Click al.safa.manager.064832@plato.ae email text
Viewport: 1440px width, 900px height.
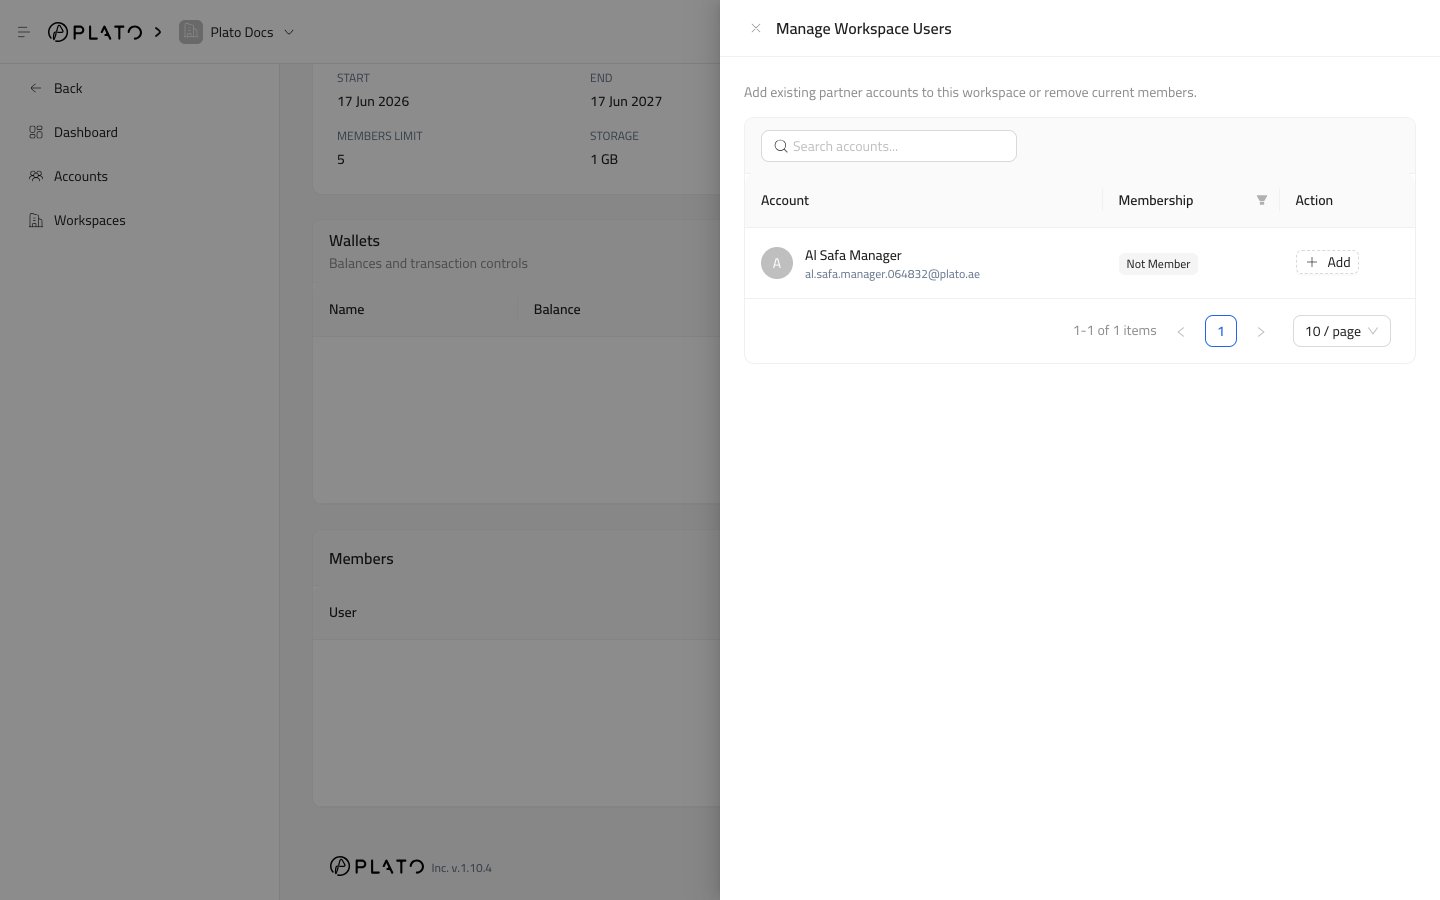point(892,274)
